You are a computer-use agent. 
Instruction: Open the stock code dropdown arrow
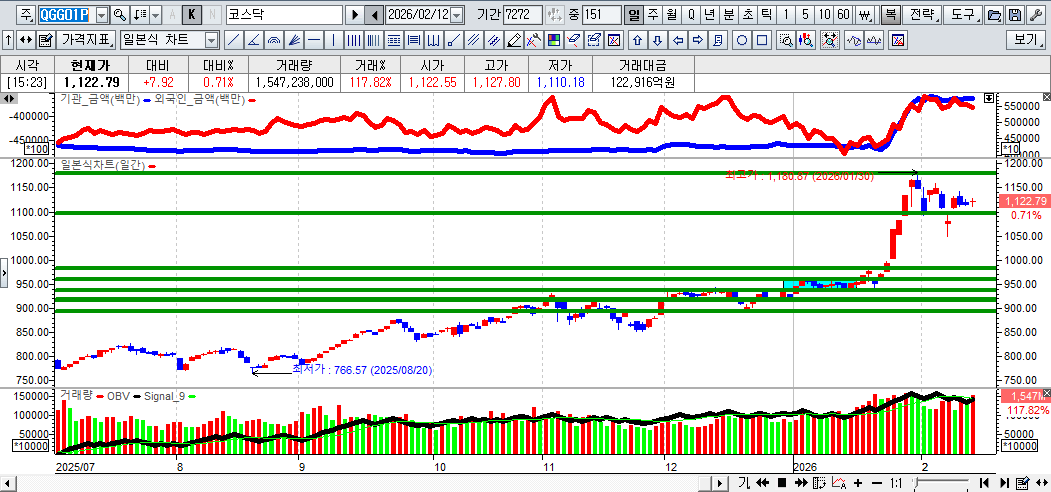(101, 15)
